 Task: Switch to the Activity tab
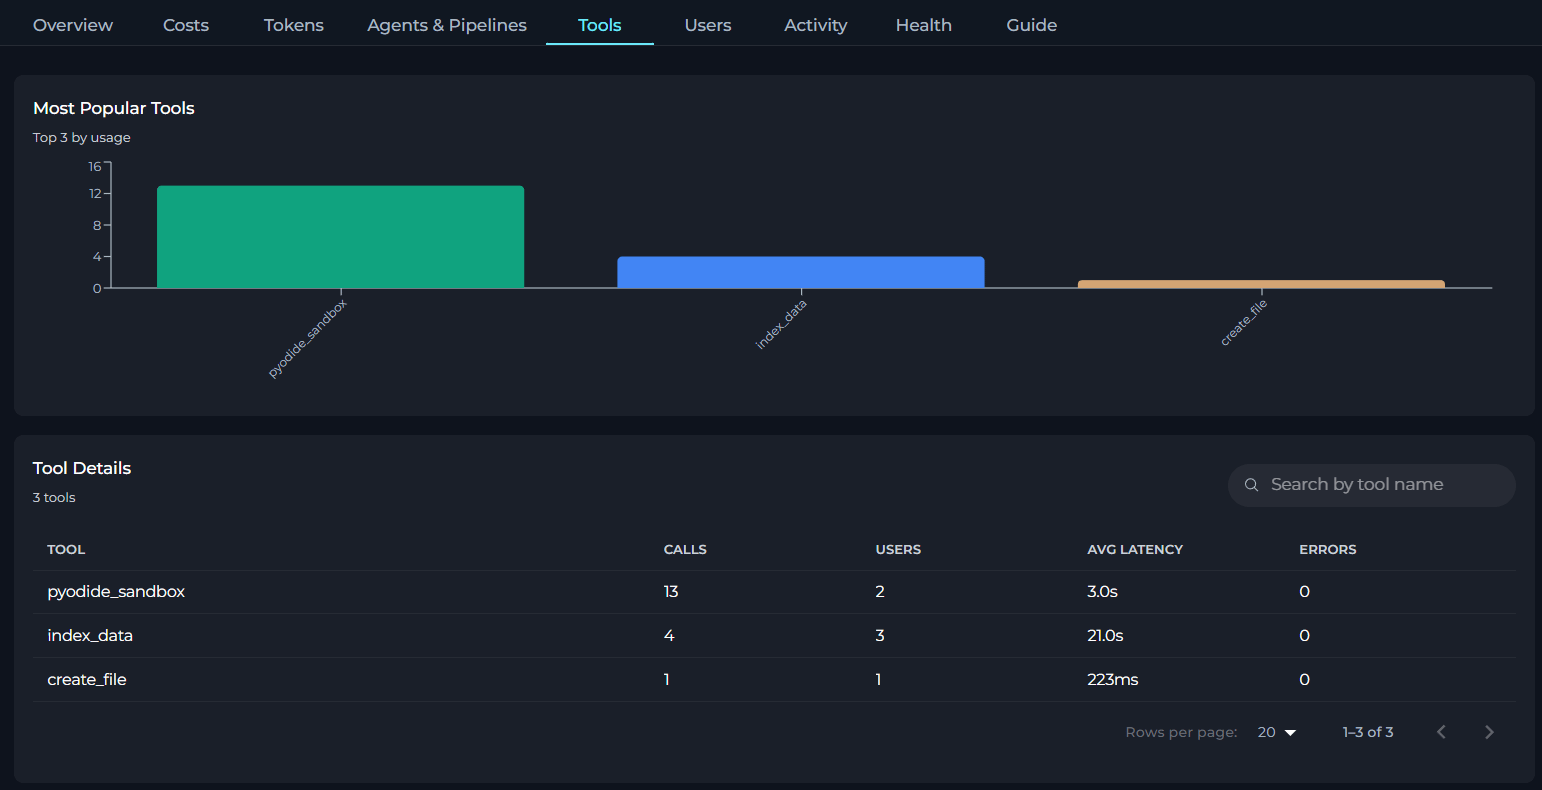click(816, 25)
